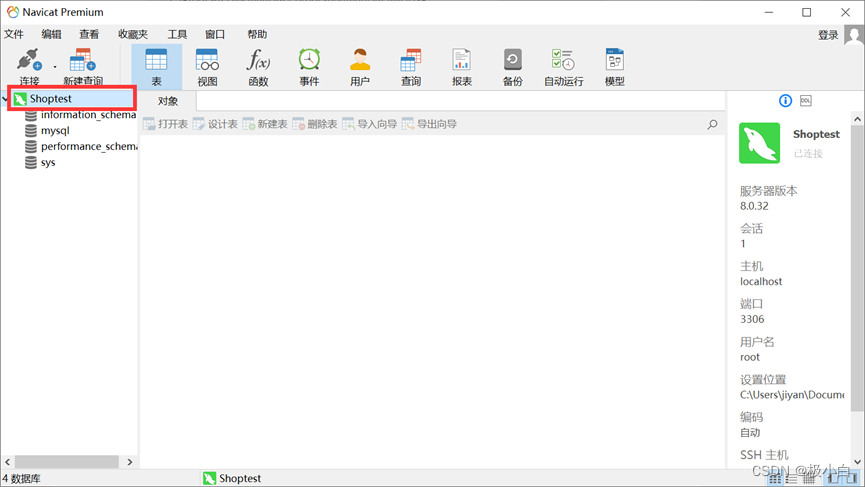Viewport: 865px width, 487px height.
Task: Select the mysql database
Action: pos(47,131)
